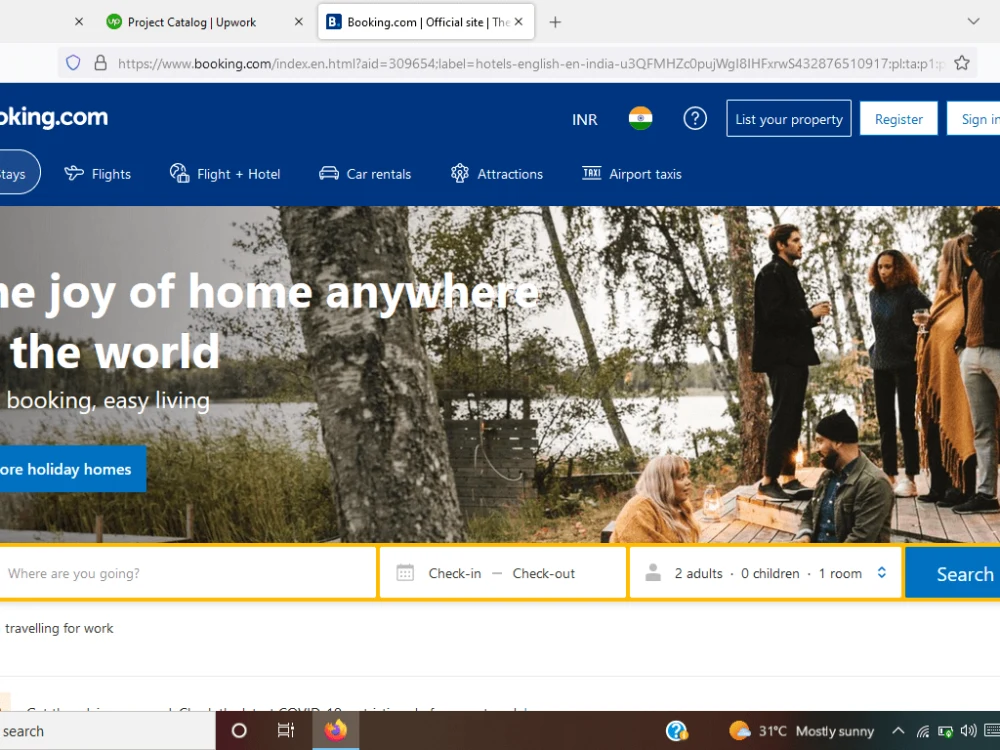This screenshot has width=1000, height=750.
Task: Select the Check-out date
Action: [543, 573]
